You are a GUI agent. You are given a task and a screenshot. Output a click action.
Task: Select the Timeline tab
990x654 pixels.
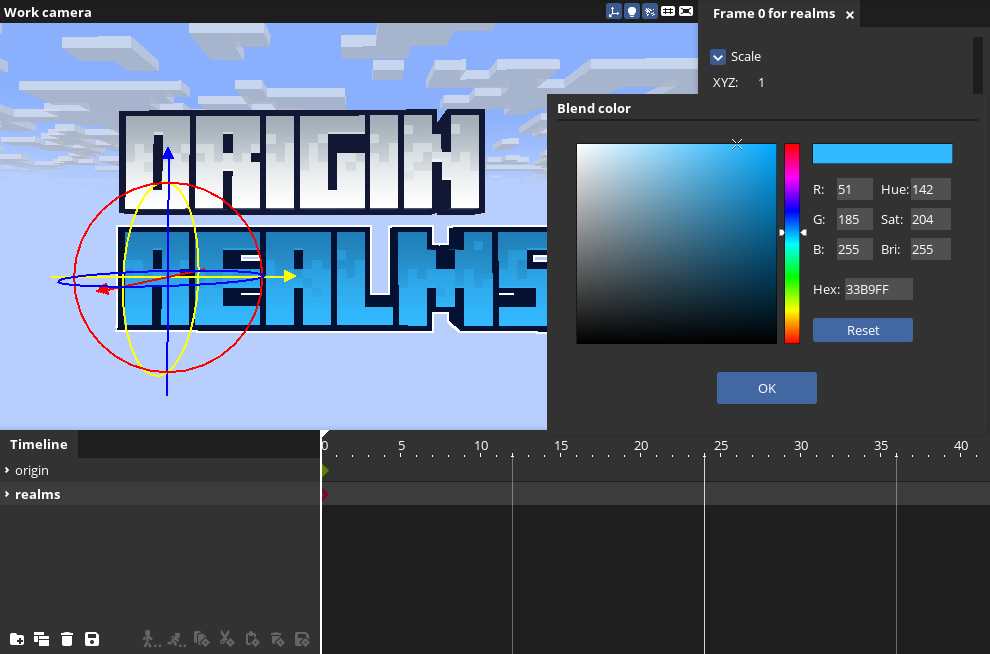39,444
